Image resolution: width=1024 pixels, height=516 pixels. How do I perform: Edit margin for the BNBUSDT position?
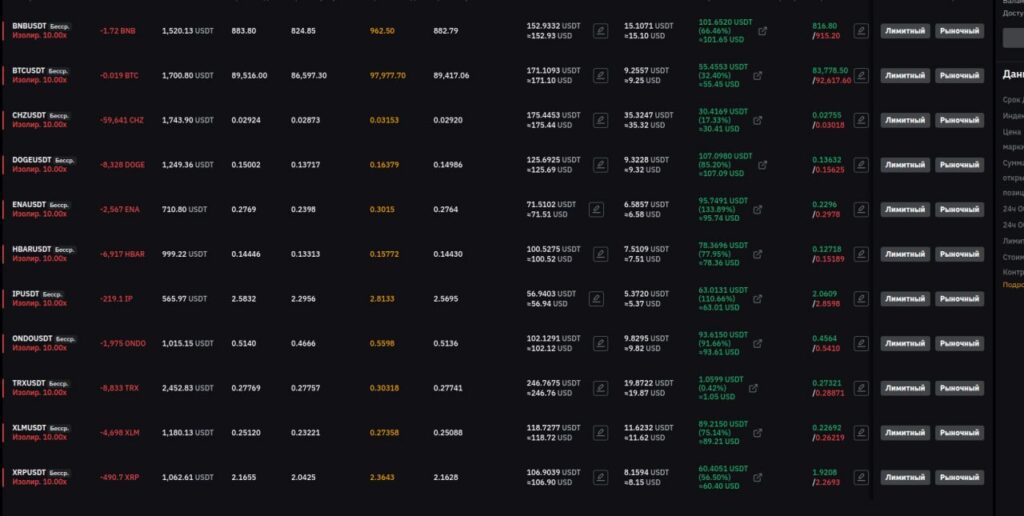pos(600,31)
